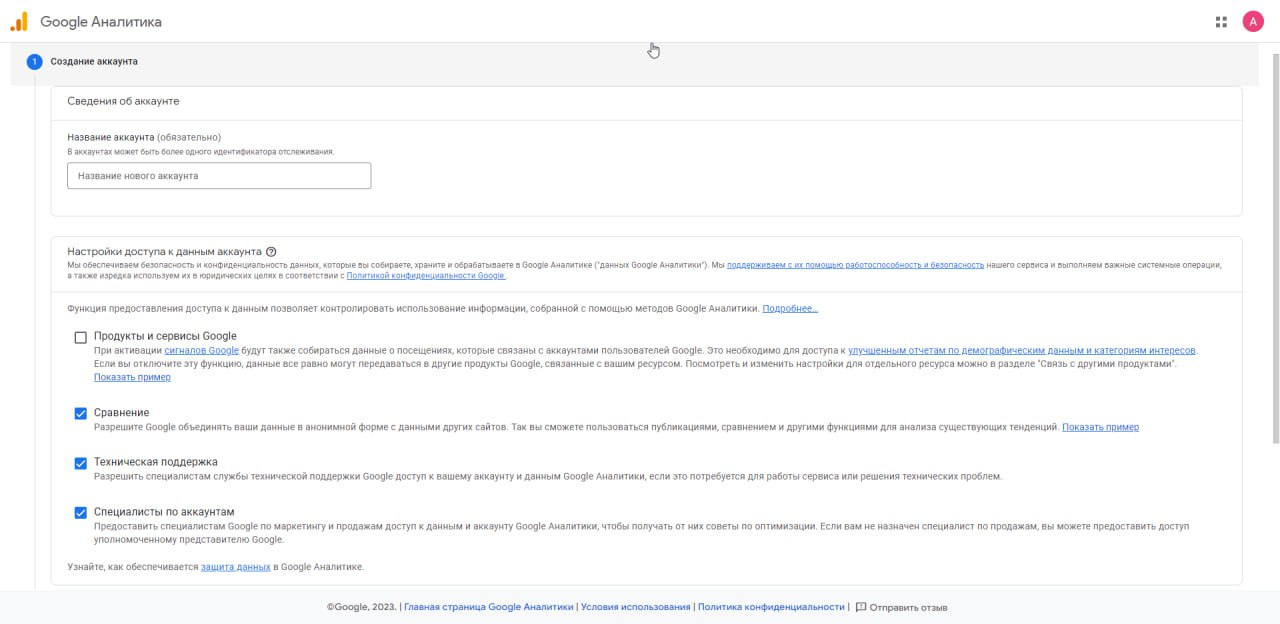Click "Показать пример" in the Сравнение description
Image resolution: width=1280 pixels, height=624 pixels.
click(x=1100, y=428)
